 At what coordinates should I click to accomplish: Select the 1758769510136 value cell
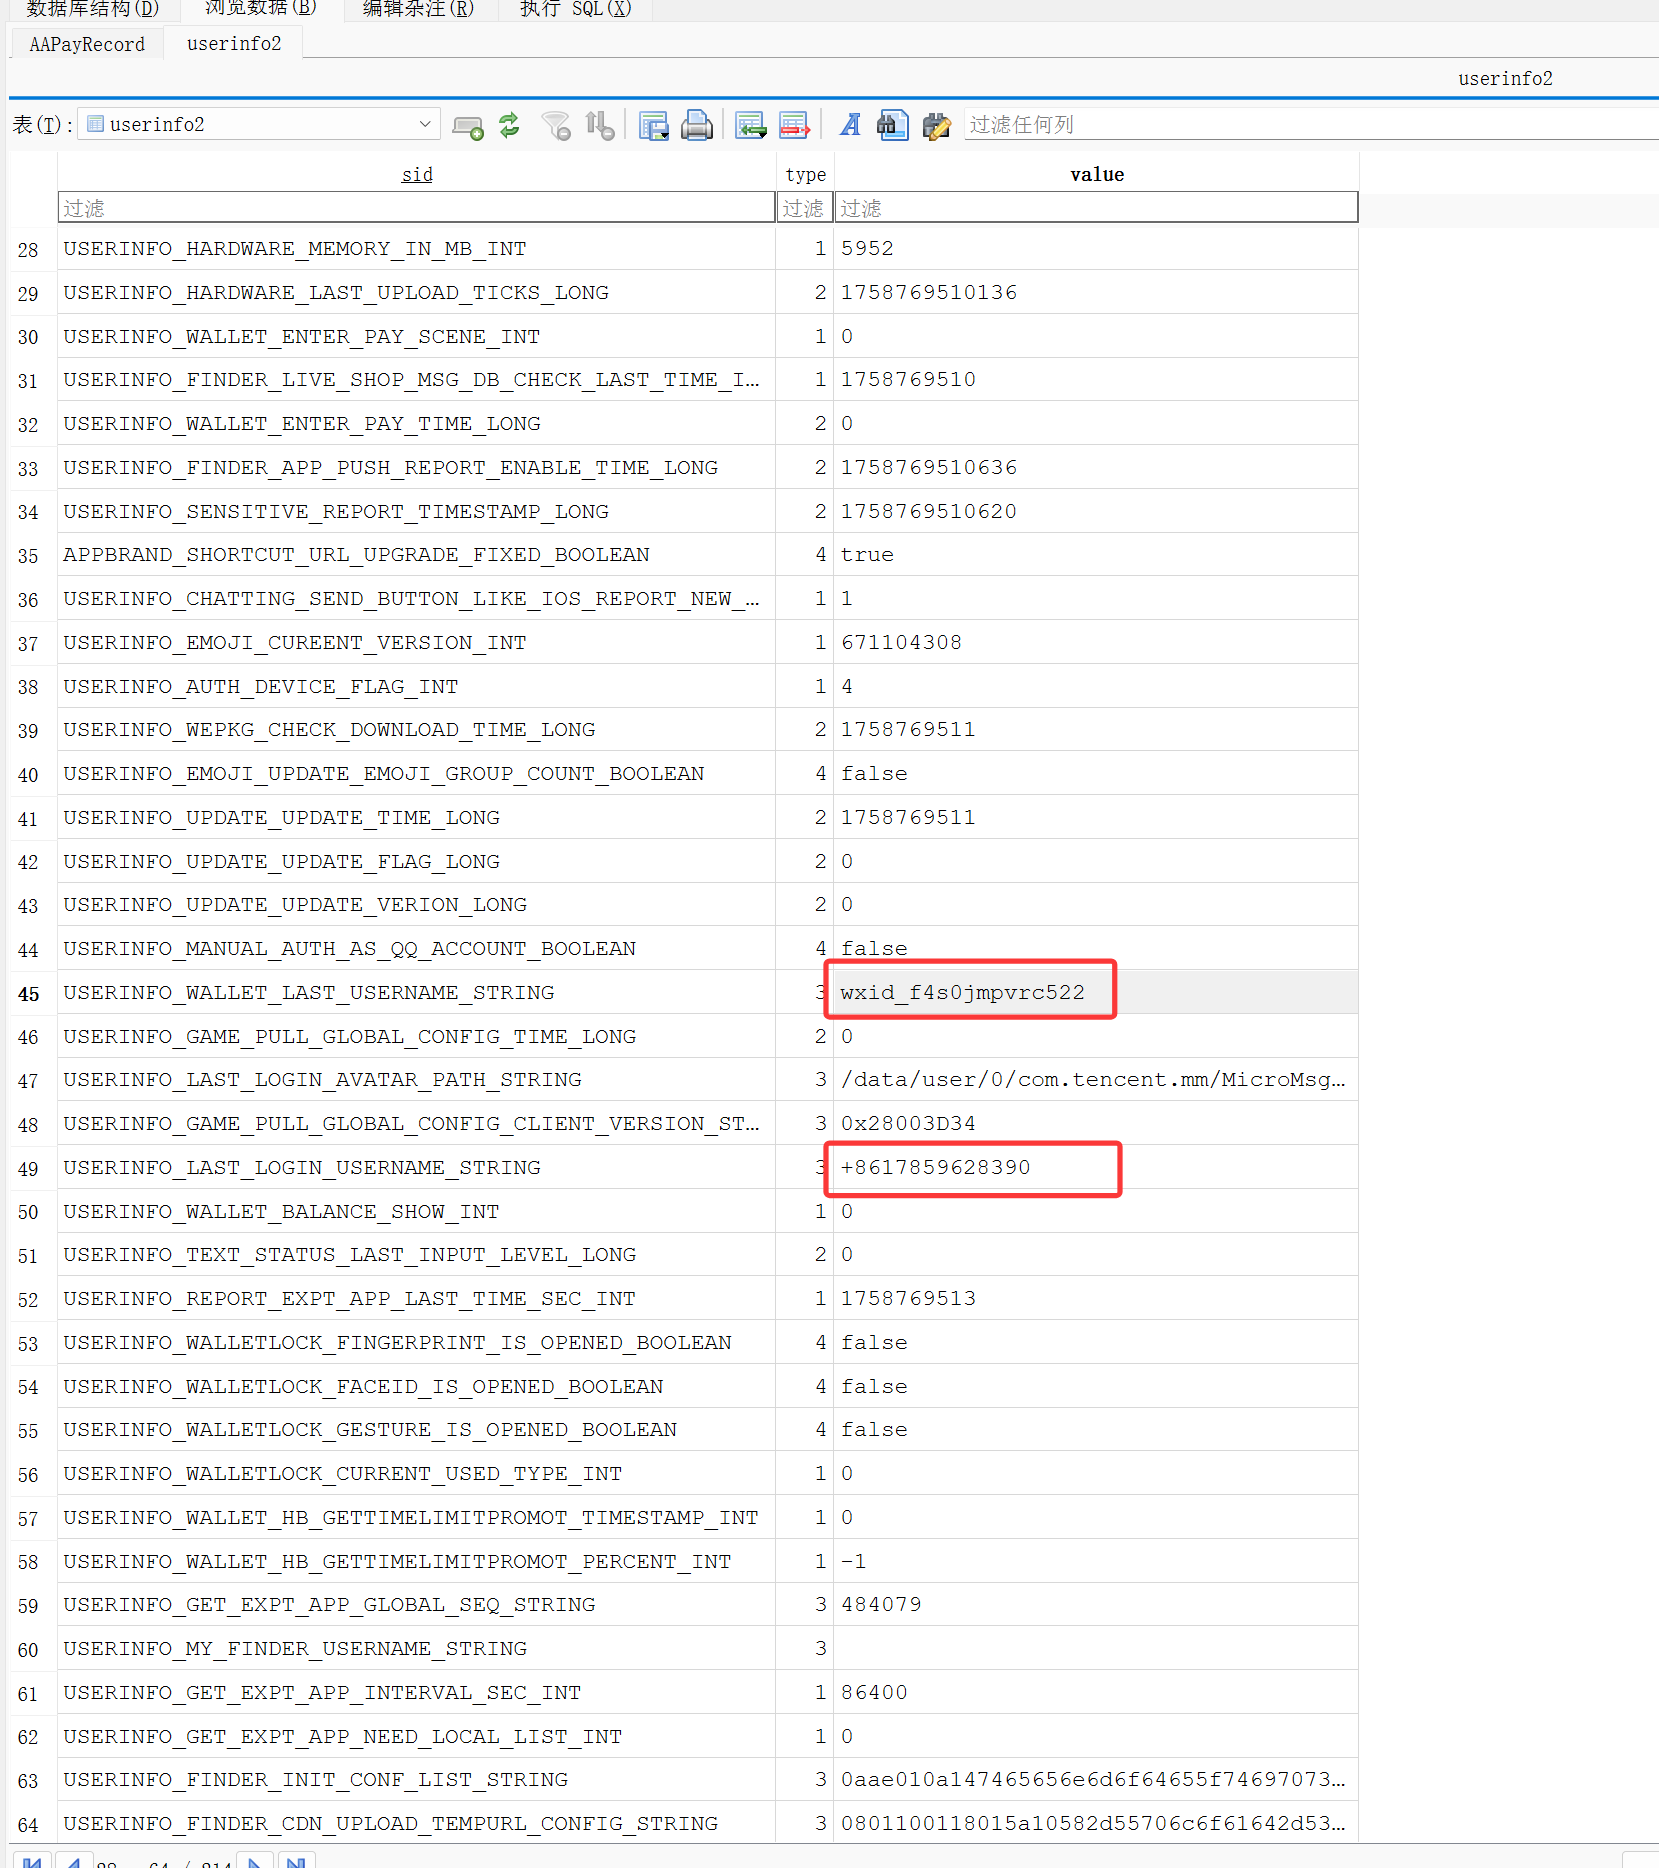pyautogui.click(x=1096, y=292)
